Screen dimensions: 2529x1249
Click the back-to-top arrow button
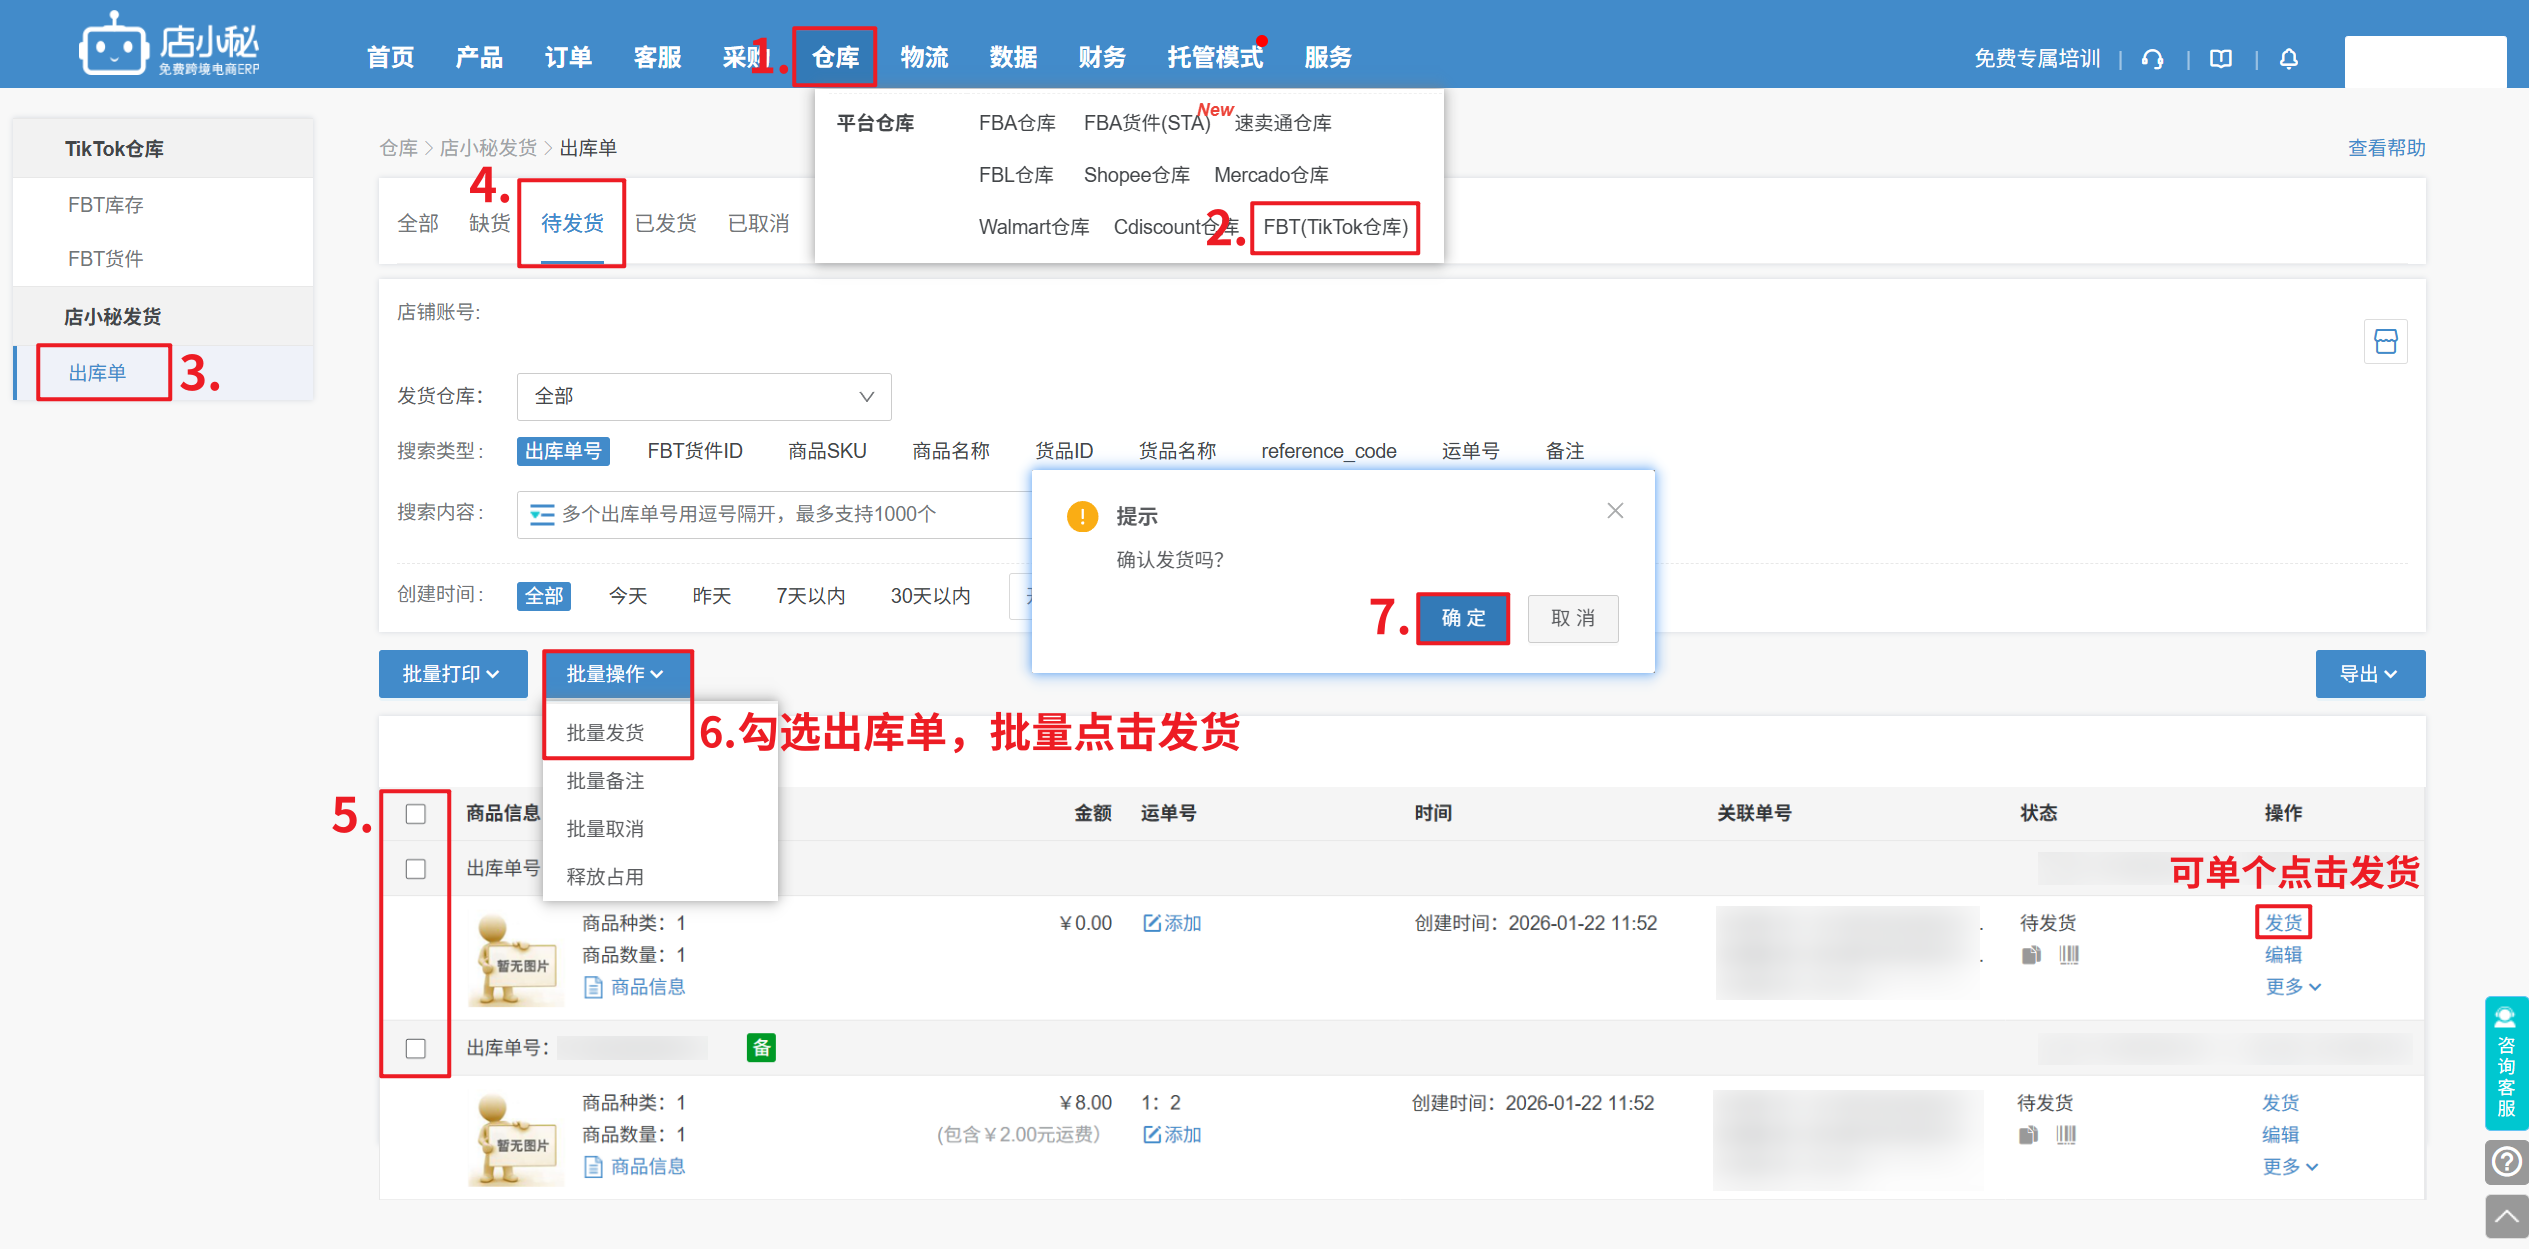coord(2506,1216)
